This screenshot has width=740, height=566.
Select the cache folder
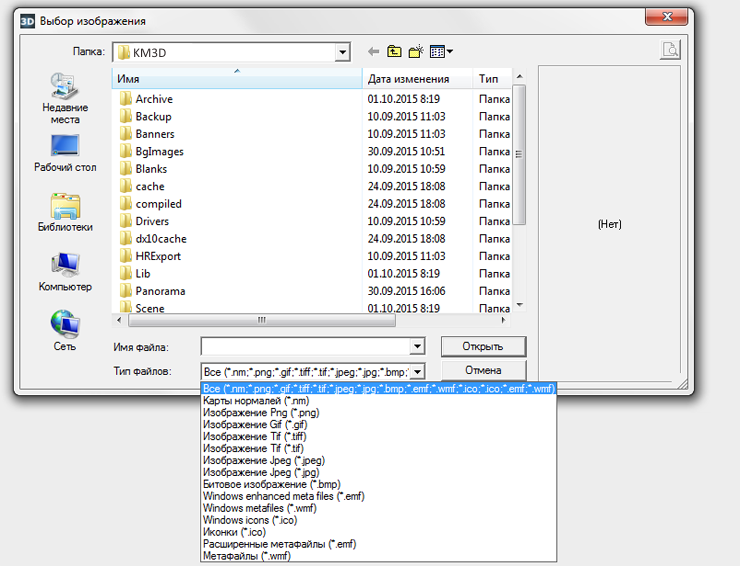pos(150,186)
